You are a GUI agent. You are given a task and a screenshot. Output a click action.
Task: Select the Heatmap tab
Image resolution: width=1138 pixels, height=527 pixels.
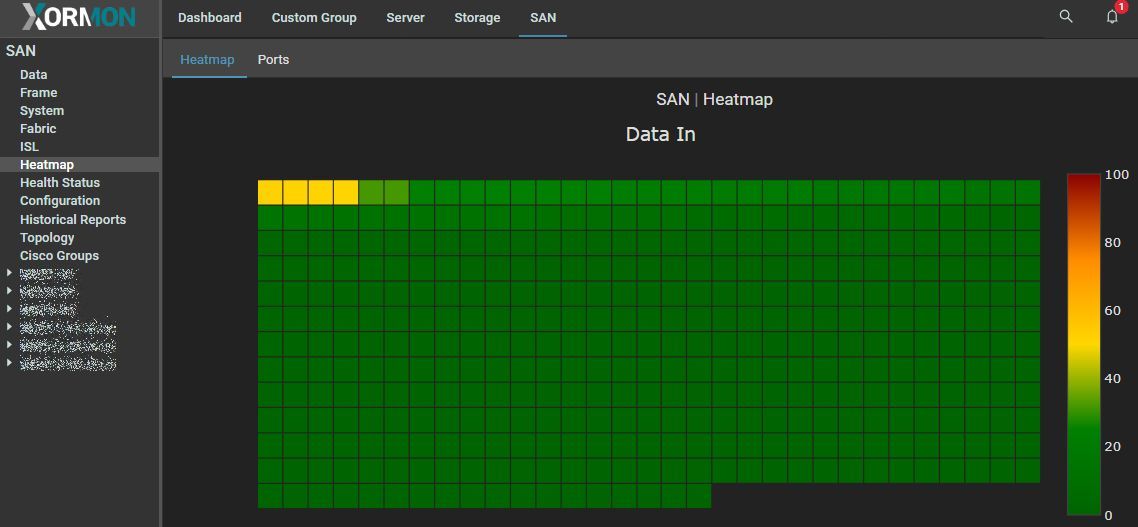(207, 60)
